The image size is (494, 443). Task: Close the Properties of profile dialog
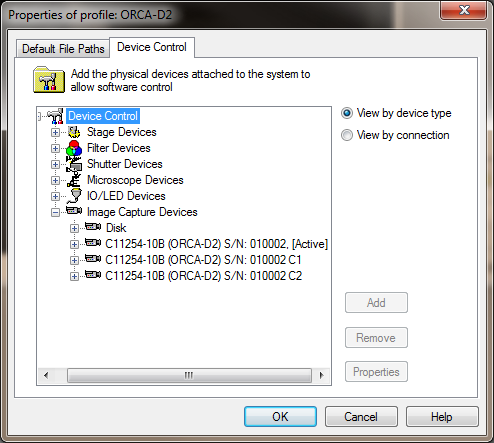tap(464, 10)
